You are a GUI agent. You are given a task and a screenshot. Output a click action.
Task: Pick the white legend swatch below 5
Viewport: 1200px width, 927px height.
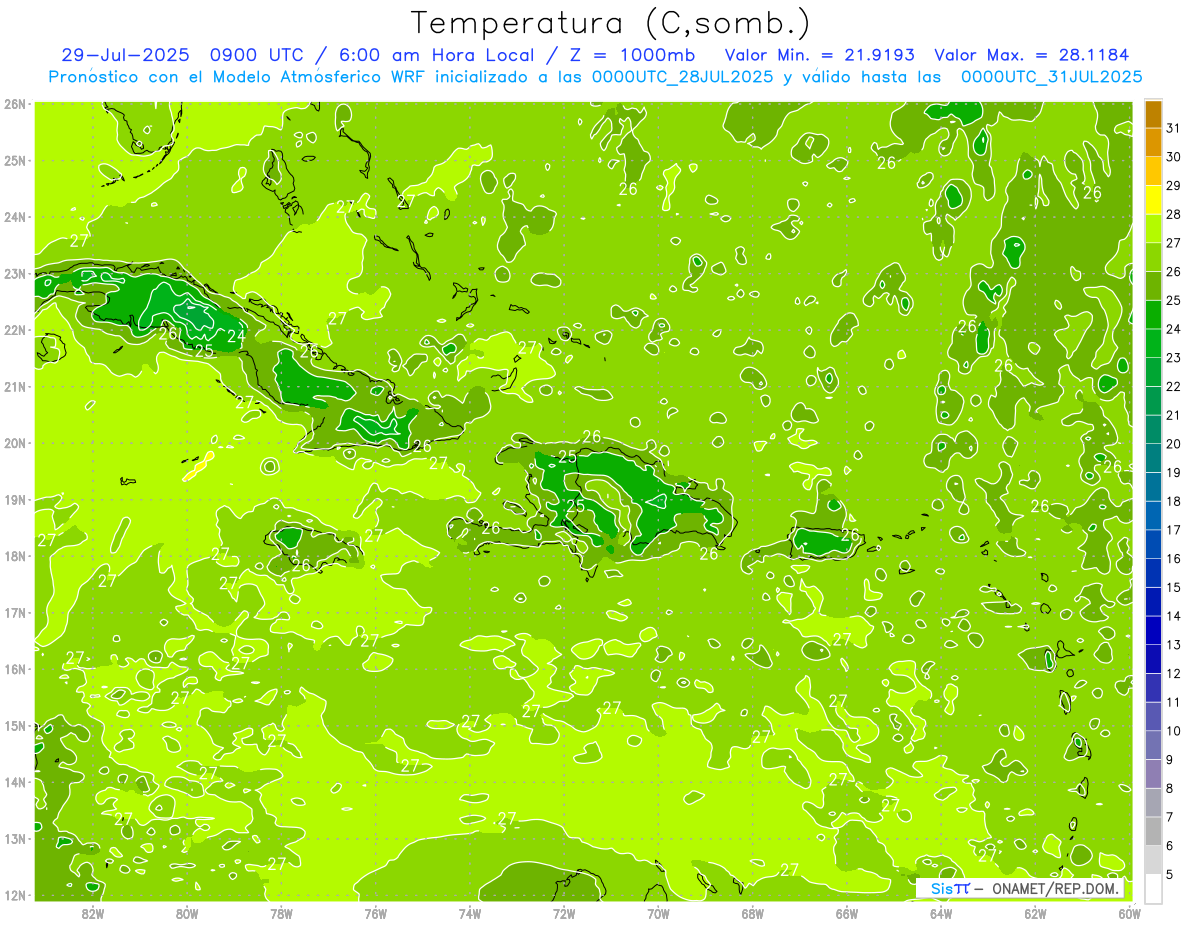point(1154,888)
